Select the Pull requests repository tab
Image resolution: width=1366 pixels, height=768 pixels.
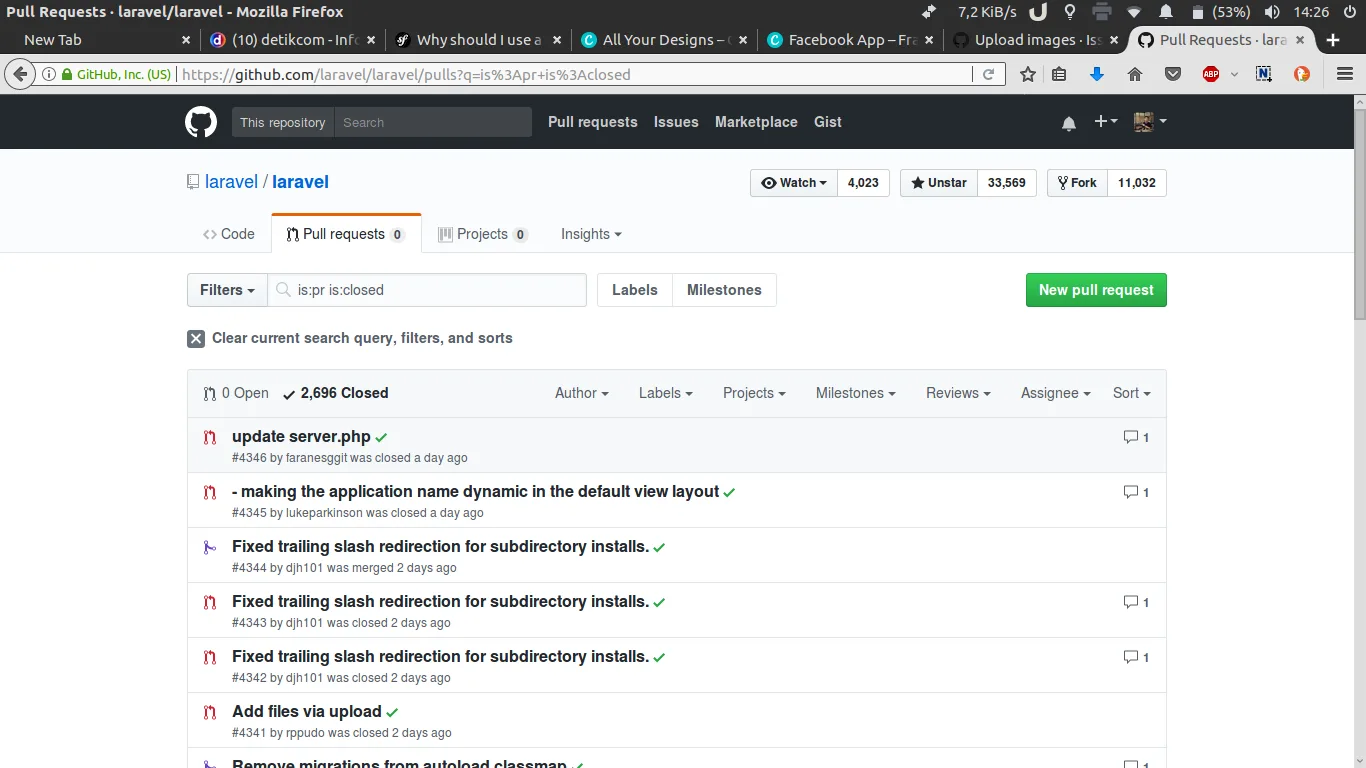[345, 234]
